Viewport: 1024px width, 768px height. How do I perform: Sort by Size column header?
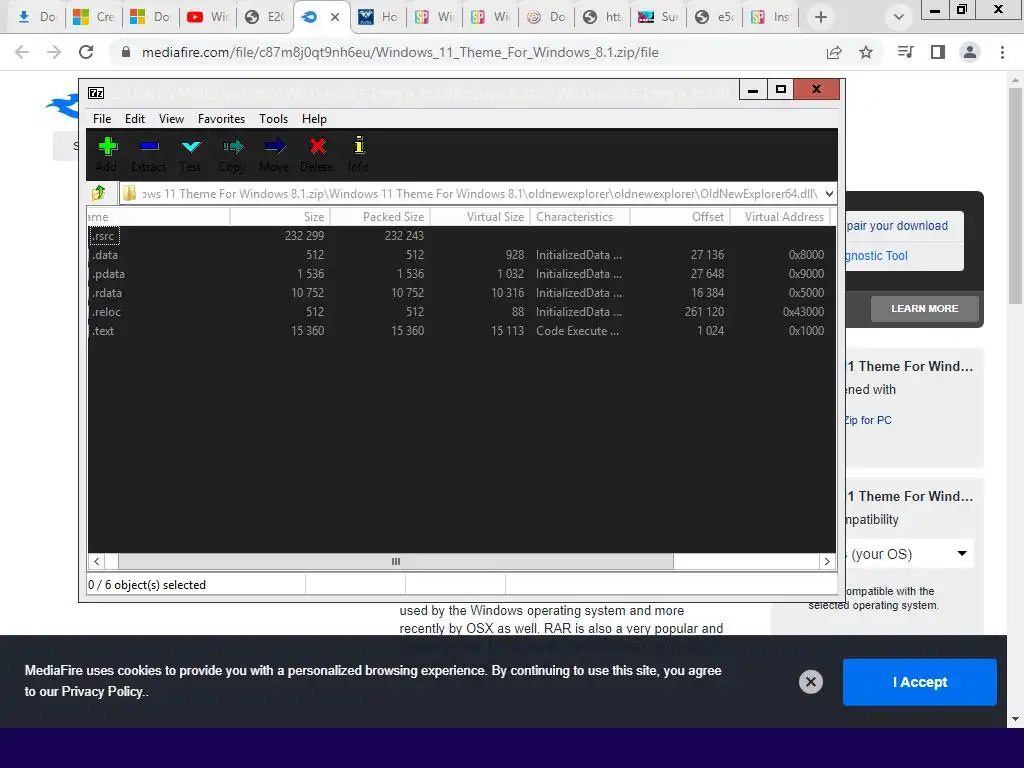pyautogui.click(x=280, y=217)
